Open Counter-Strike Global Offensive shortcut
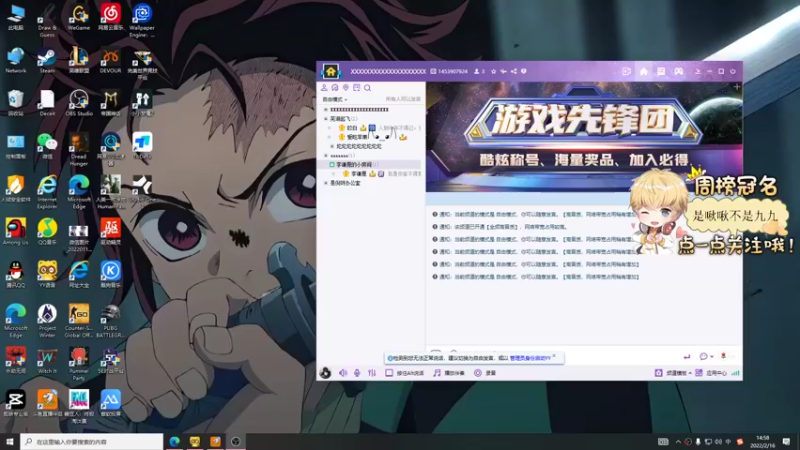Viewport: 800px width, 450px height. pos(79,321)
